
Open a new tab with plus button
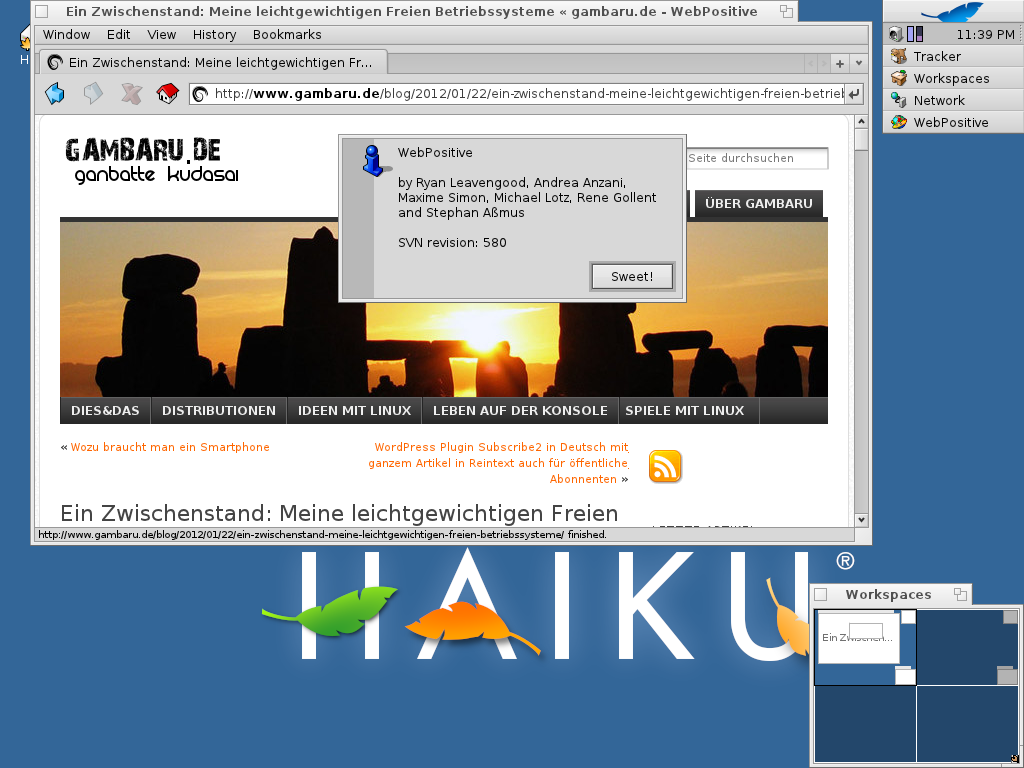click(x=840, y=63)
